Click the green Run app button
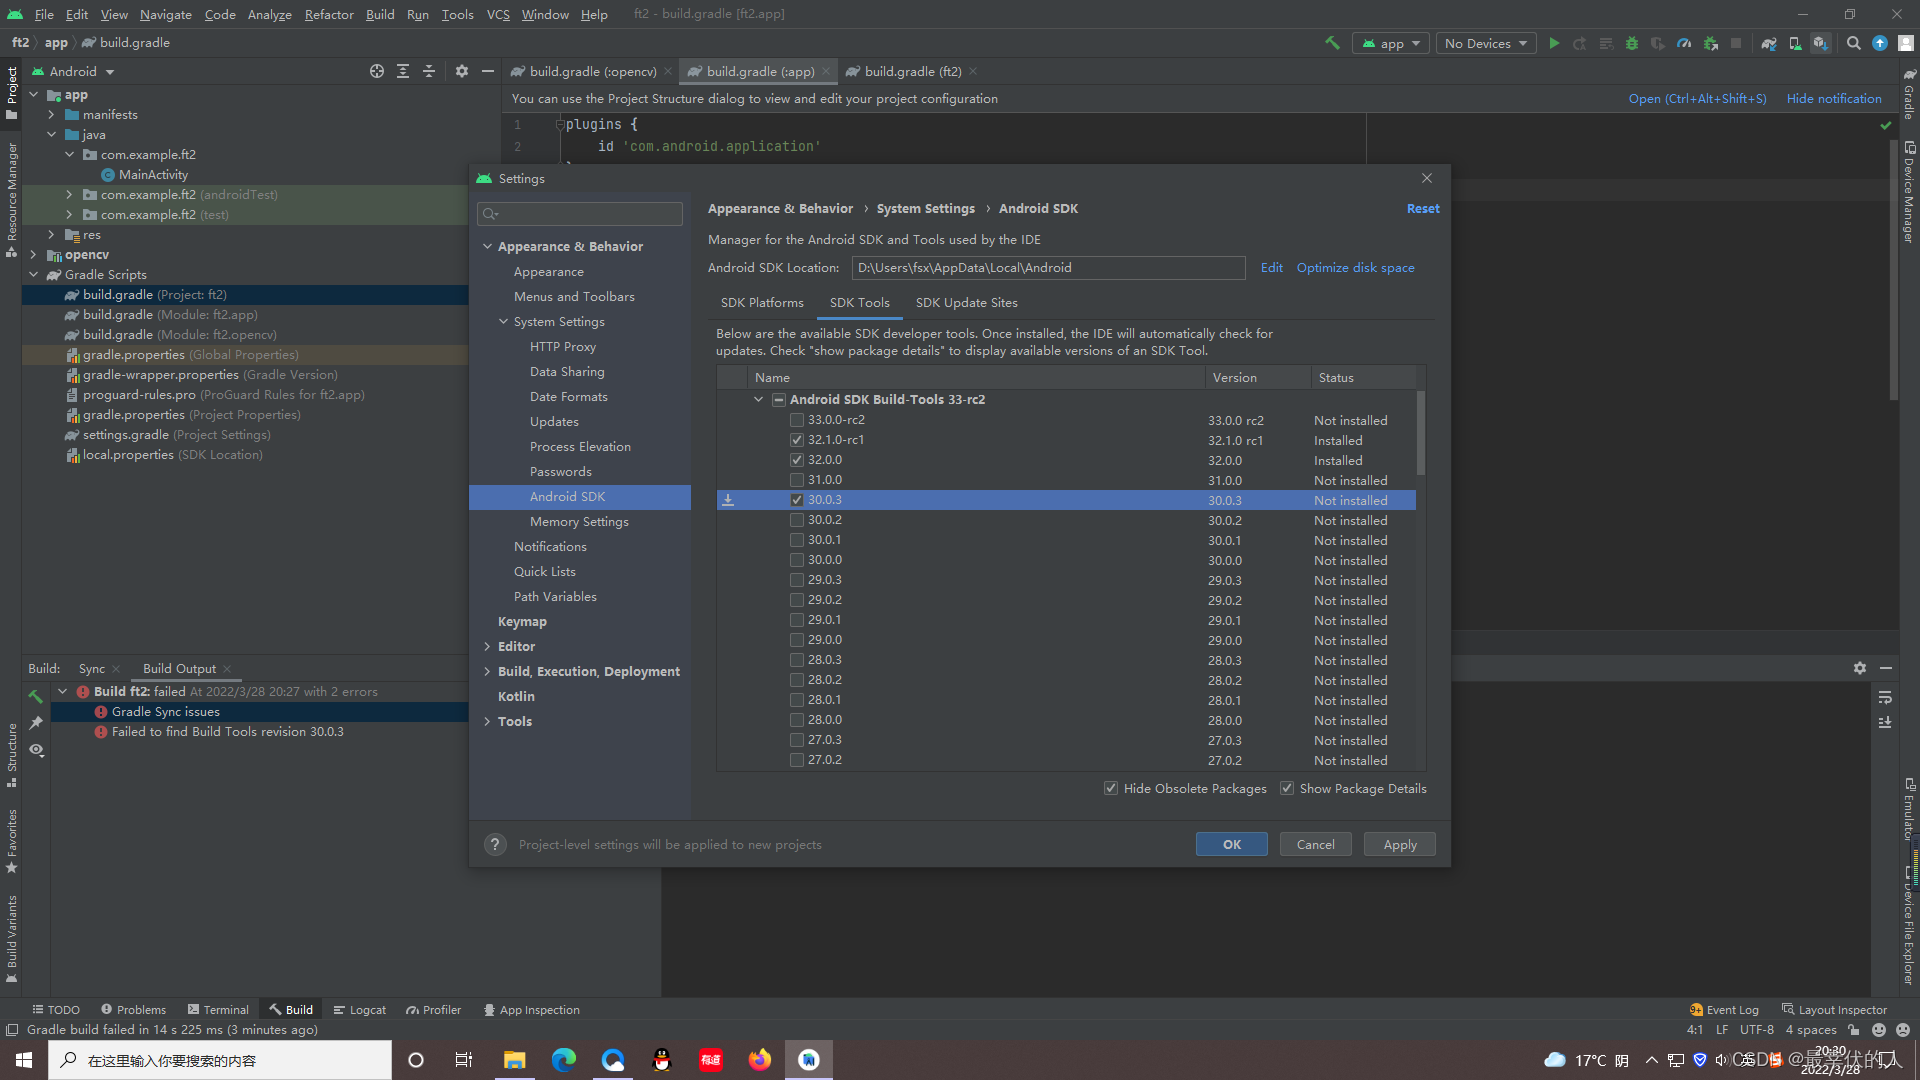Screen dimensions: 1920x1080 pos(1554,43)
